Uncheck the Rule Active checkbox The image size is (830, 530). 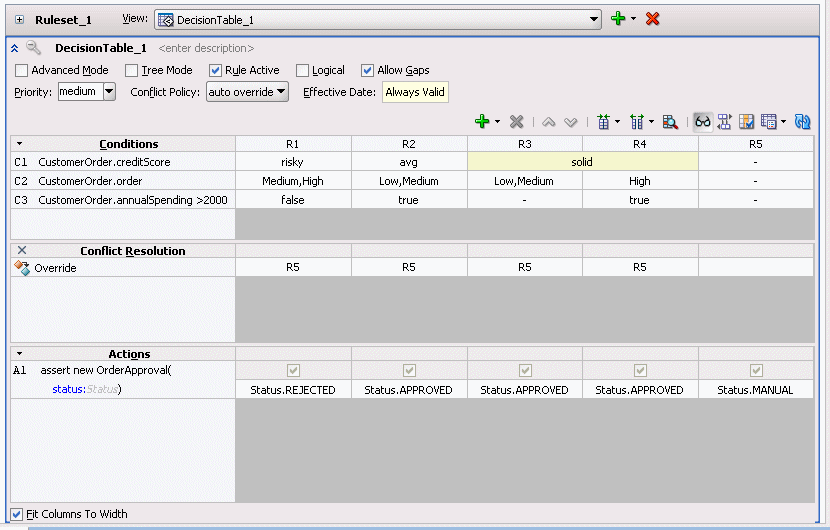(216, 71)
